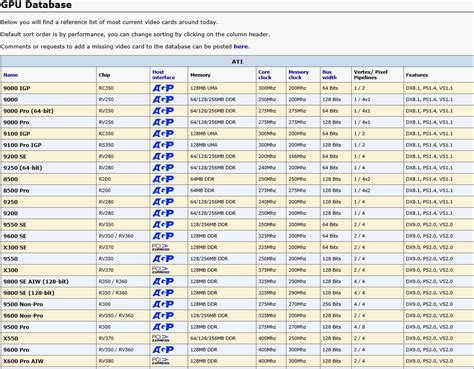Click AGP icon in 9000 Pro (64-bit) row
This screenshot has height=369, width=474.
click(x=163, y=111)
